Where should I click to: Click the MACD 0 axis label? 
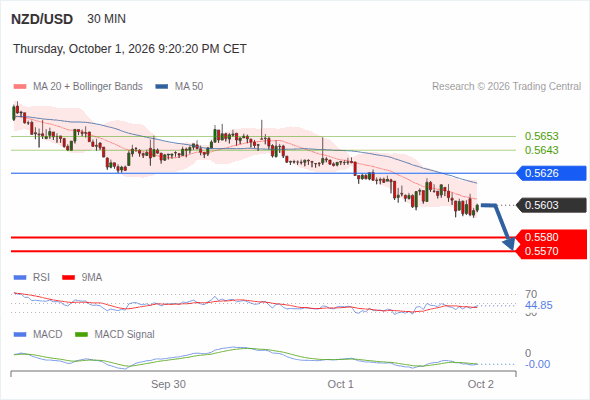click(x=528, y=353)
